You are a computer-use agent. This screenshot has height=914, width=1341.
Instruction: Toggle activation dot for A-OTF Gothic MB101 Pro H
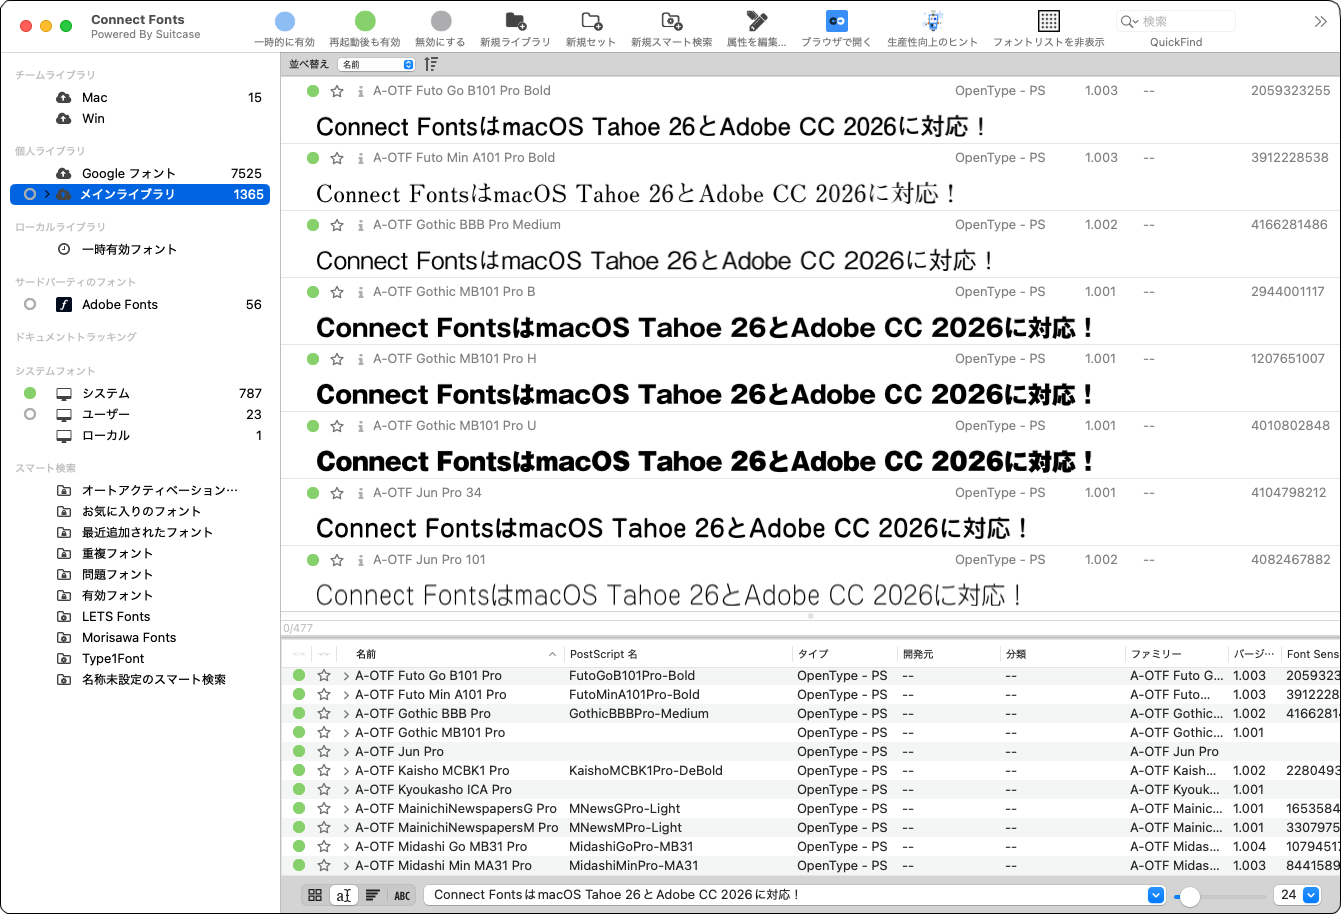point(313,359)
